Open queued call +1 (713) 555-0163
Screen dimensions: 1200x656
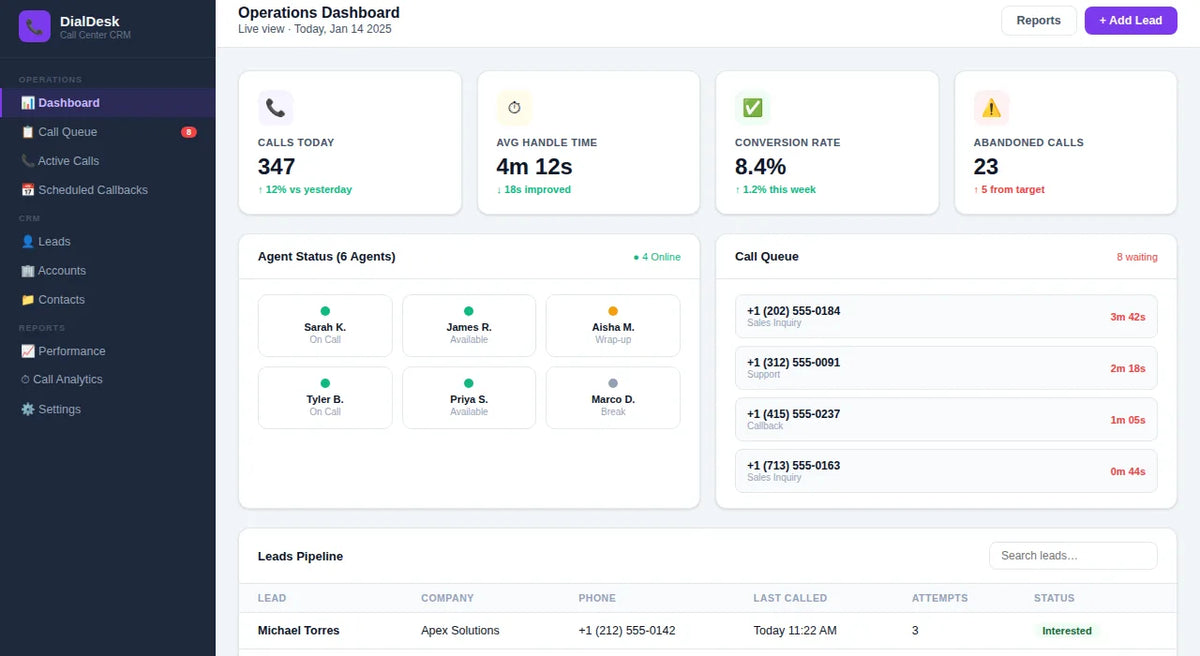946,471
